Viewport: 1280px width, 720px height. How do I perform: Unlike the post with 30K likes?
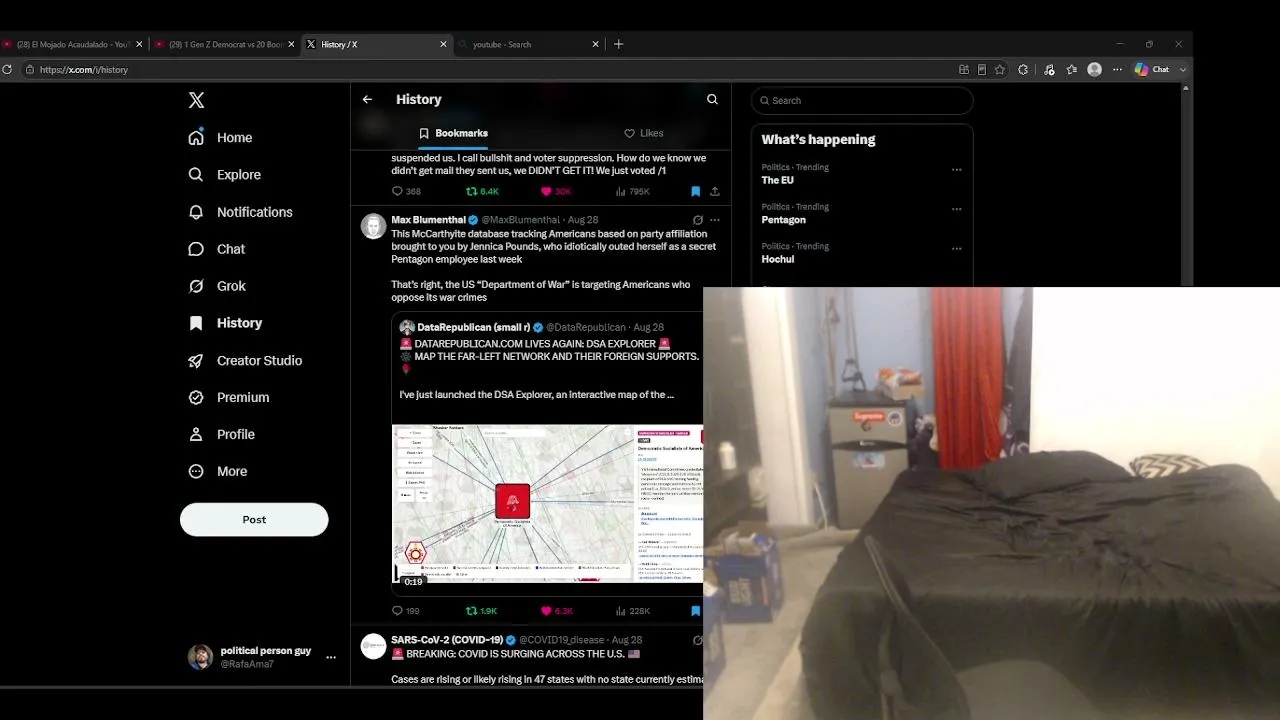[x=555, y=191]
